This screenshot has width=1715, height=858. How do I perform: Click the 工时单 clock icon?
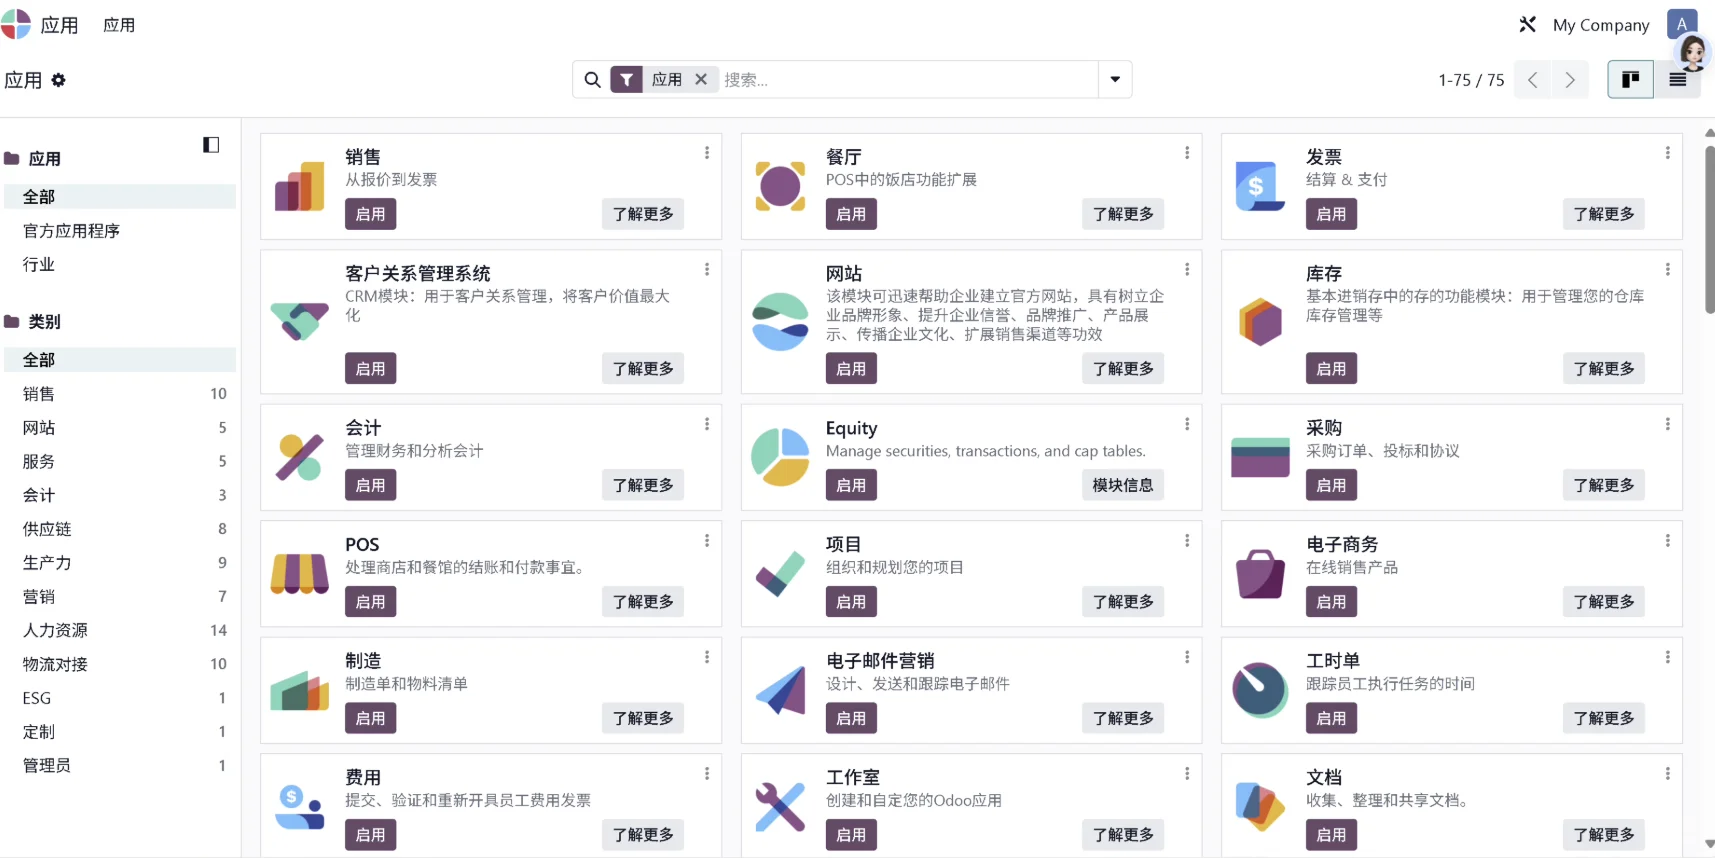(1260, 690)
